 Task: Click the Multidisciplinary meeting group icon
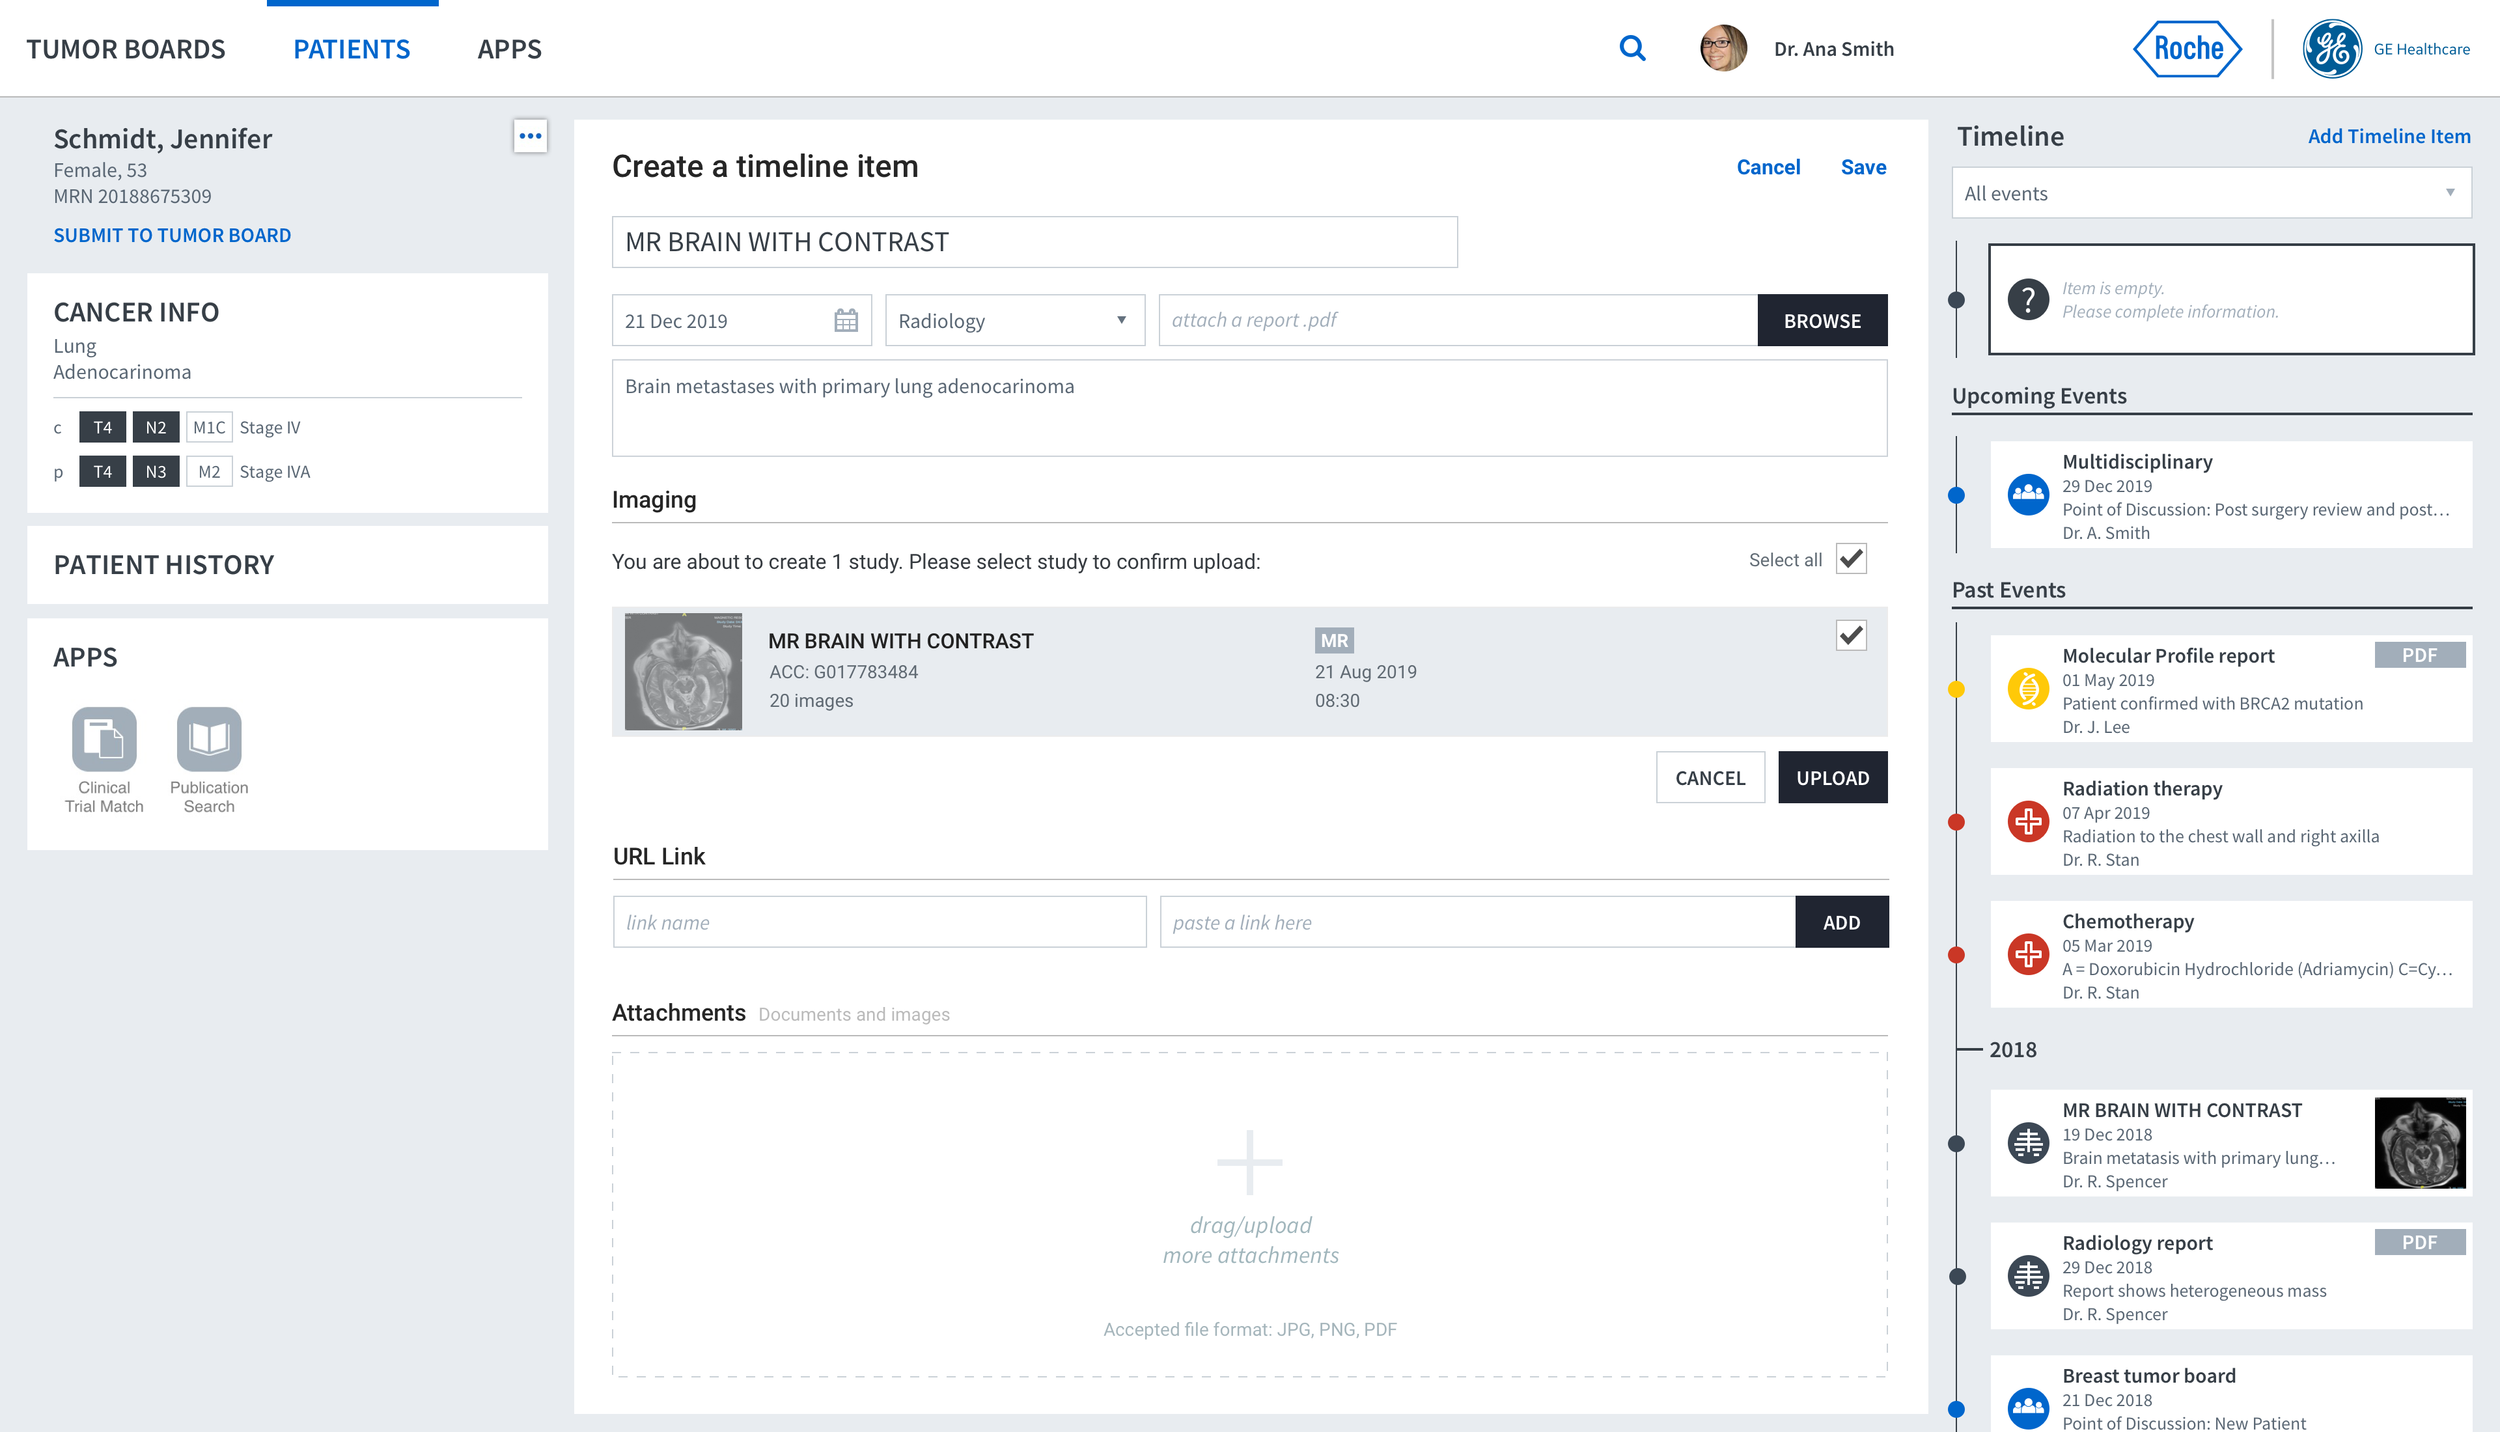tap(2028, 495)
